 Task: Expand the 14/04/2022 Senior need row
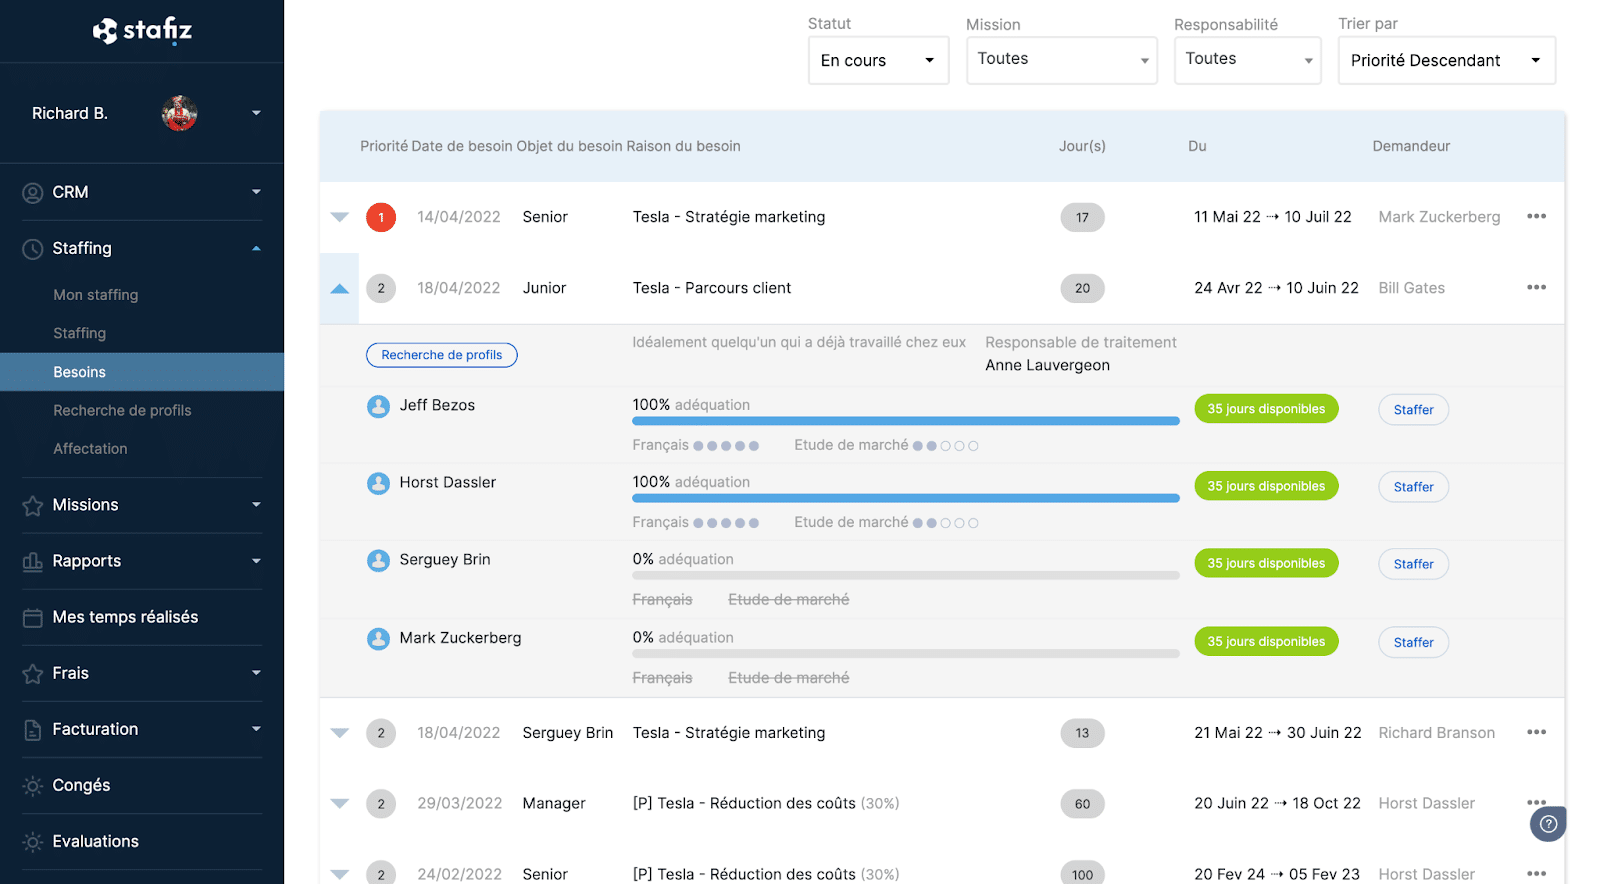tap(340, 217)
